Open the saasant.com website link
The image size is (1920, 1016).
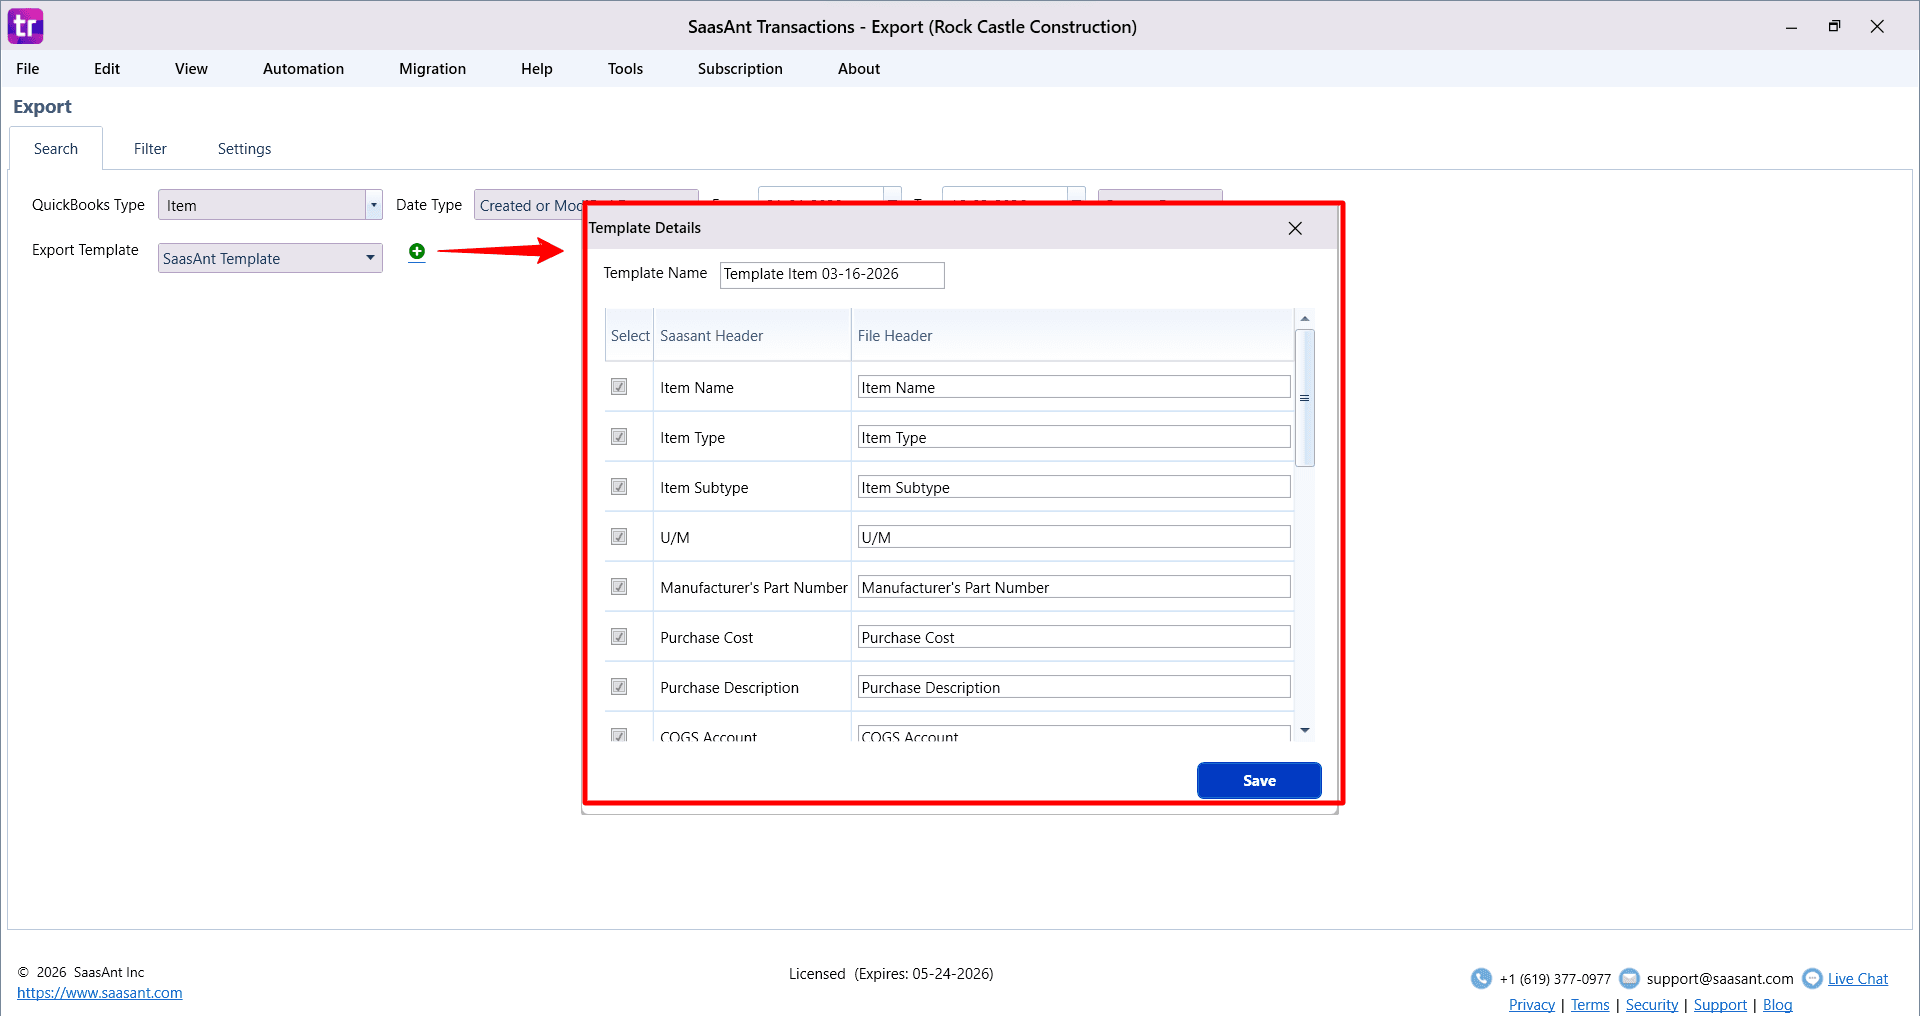point(100,993)
